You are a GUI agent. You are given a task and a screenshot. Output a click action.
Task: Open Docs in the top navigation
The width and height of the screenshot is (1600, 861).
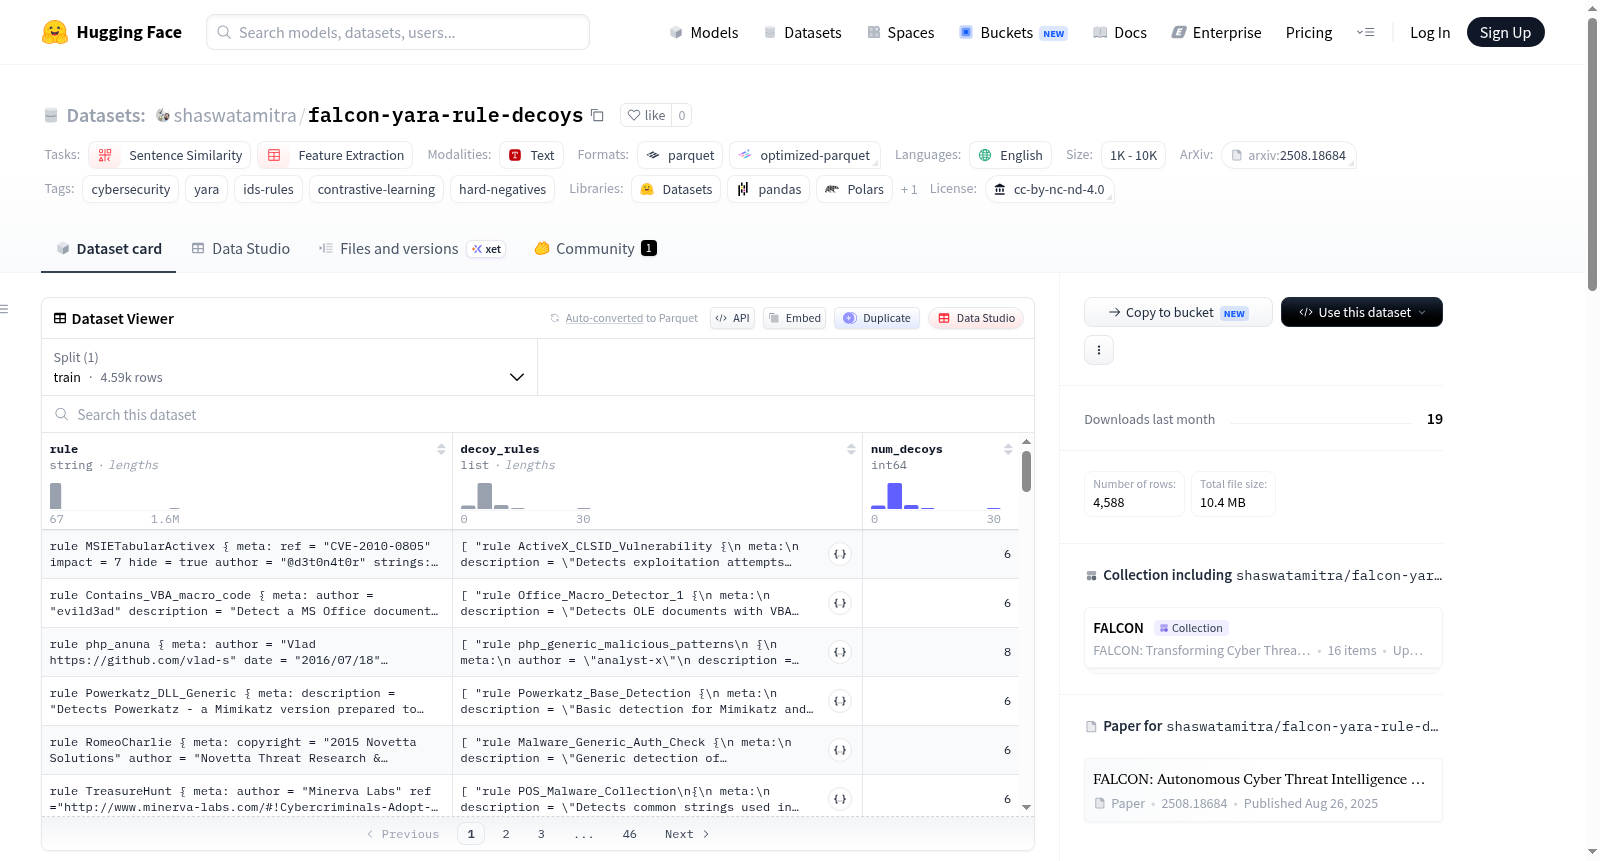click(x=1119, y=32)
